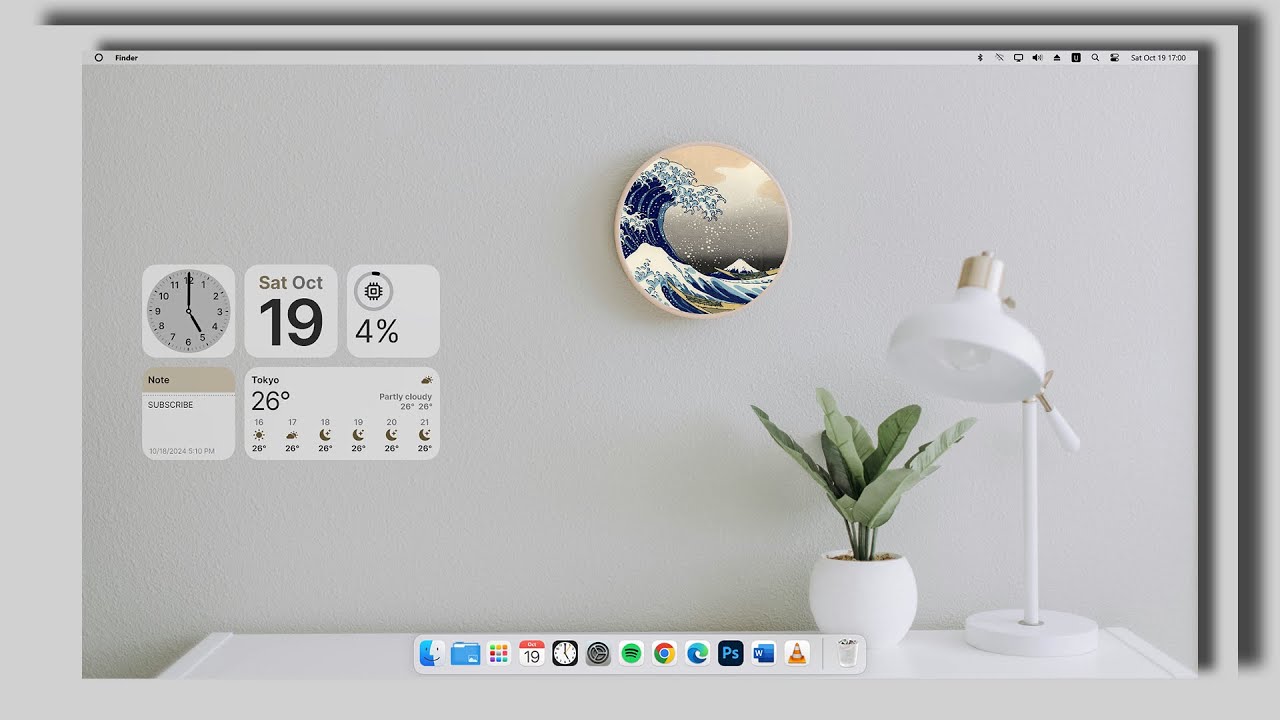Select day 18 forecast in weather

coord(325,435)
